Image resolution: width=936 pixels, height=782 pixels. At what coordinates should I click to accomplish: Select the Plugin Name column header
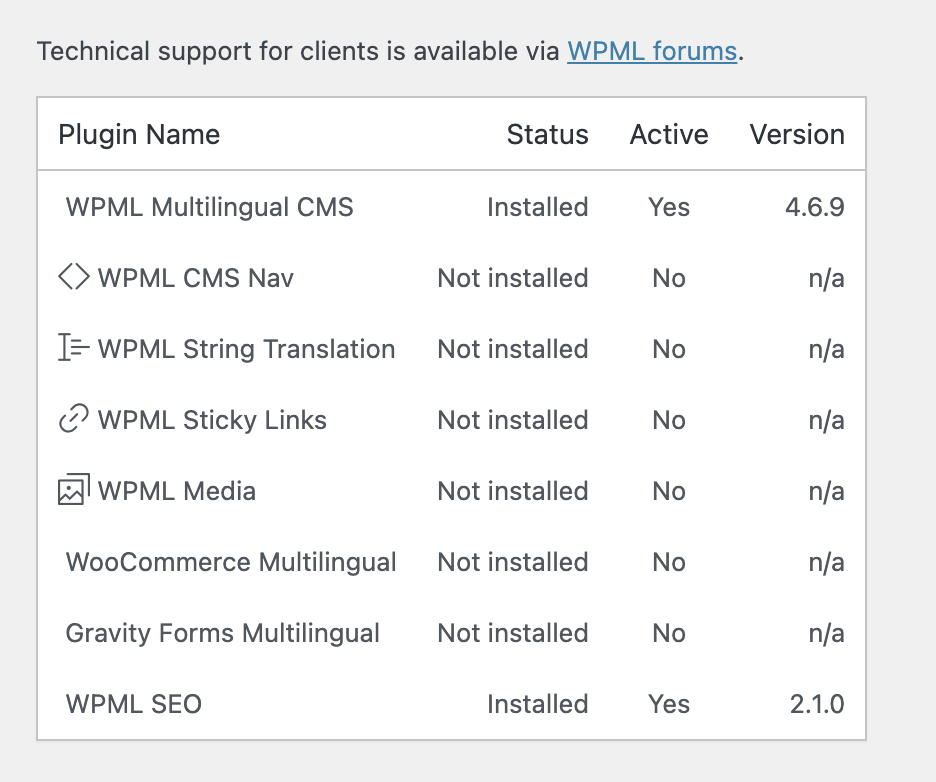(x=139, y=134)
